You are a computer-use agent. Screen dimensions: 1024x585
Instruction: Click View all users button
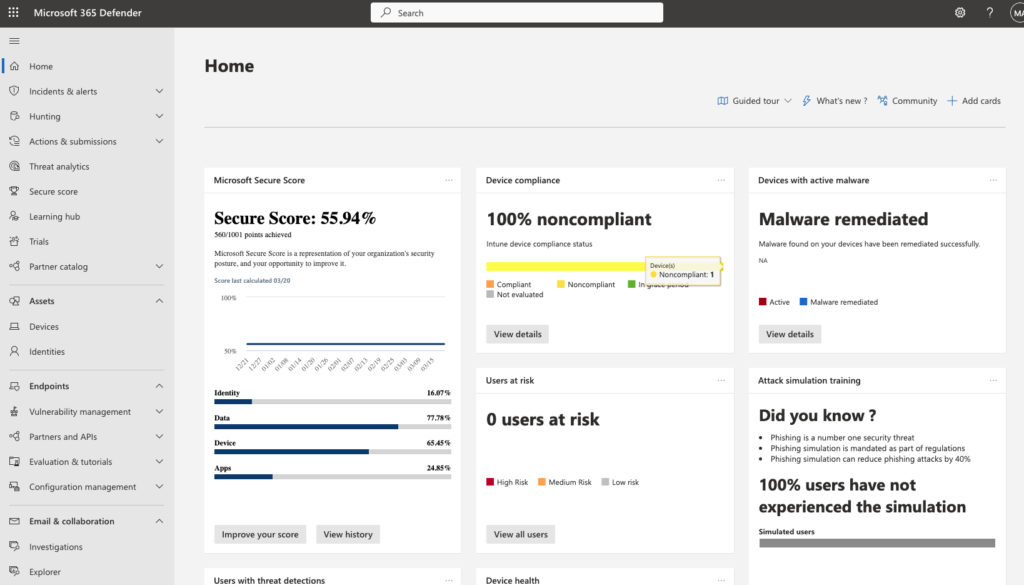tap(520, 534)
